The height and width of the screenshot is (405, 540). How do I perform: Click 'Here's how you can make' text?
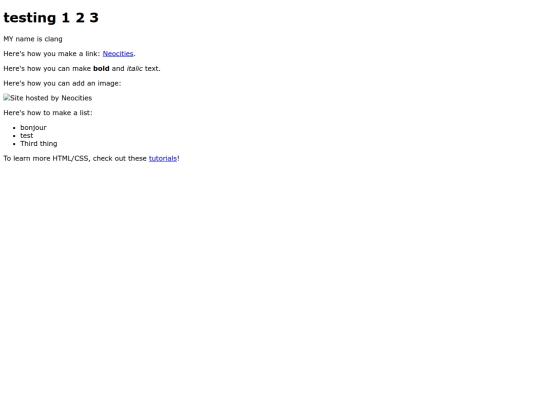(x=47, y=69)
